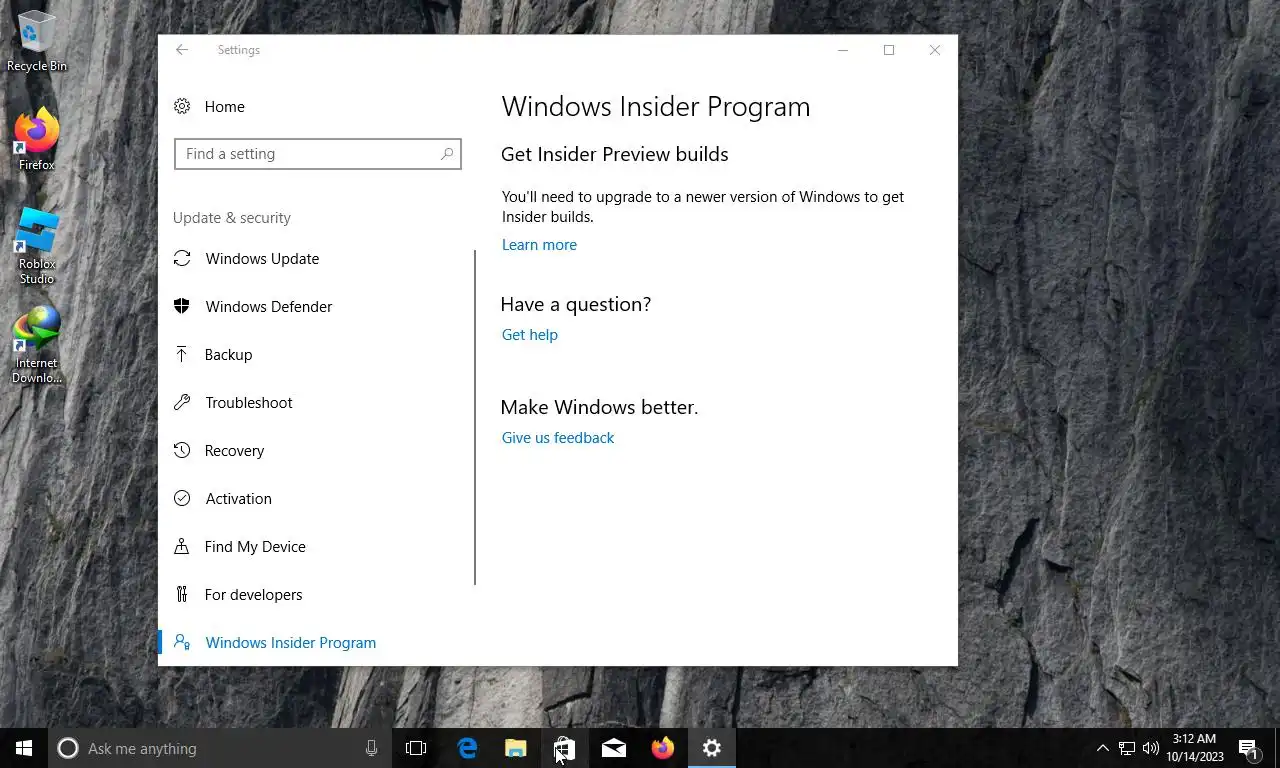Click the search magnifier in Find a setting

[x=447, y=154]
